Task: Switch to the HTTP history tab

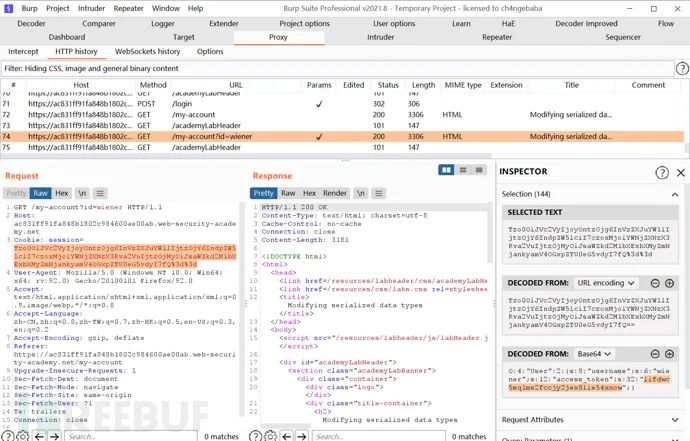Action: coord(76,51)
